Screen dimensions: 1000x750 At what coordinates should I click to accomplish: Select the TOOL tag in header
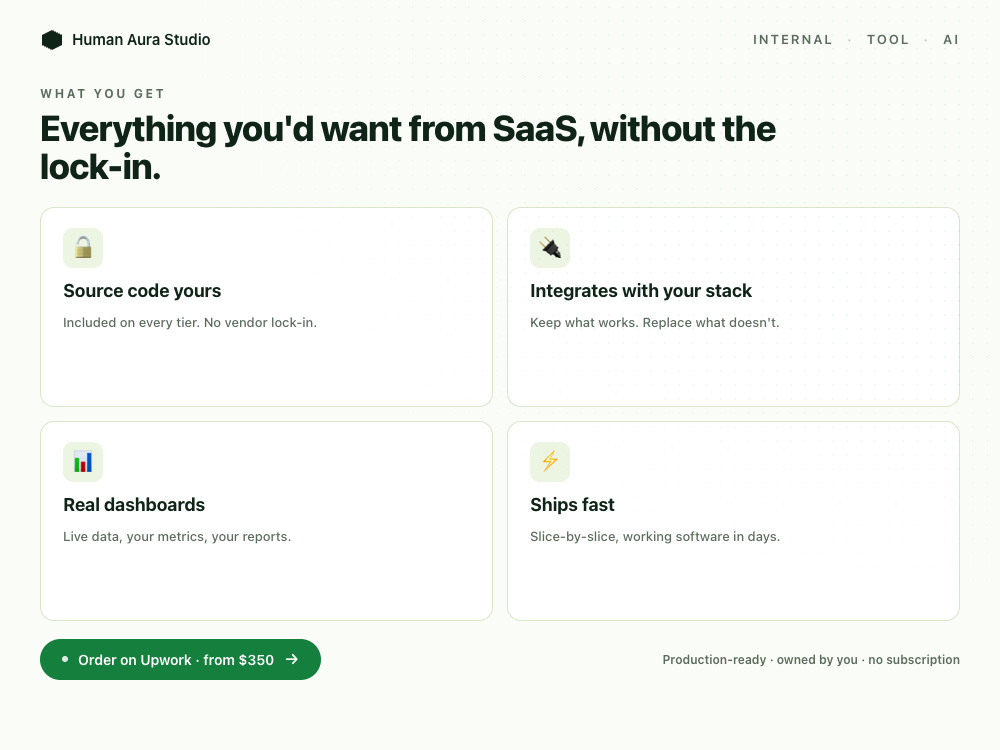(888, 40)
